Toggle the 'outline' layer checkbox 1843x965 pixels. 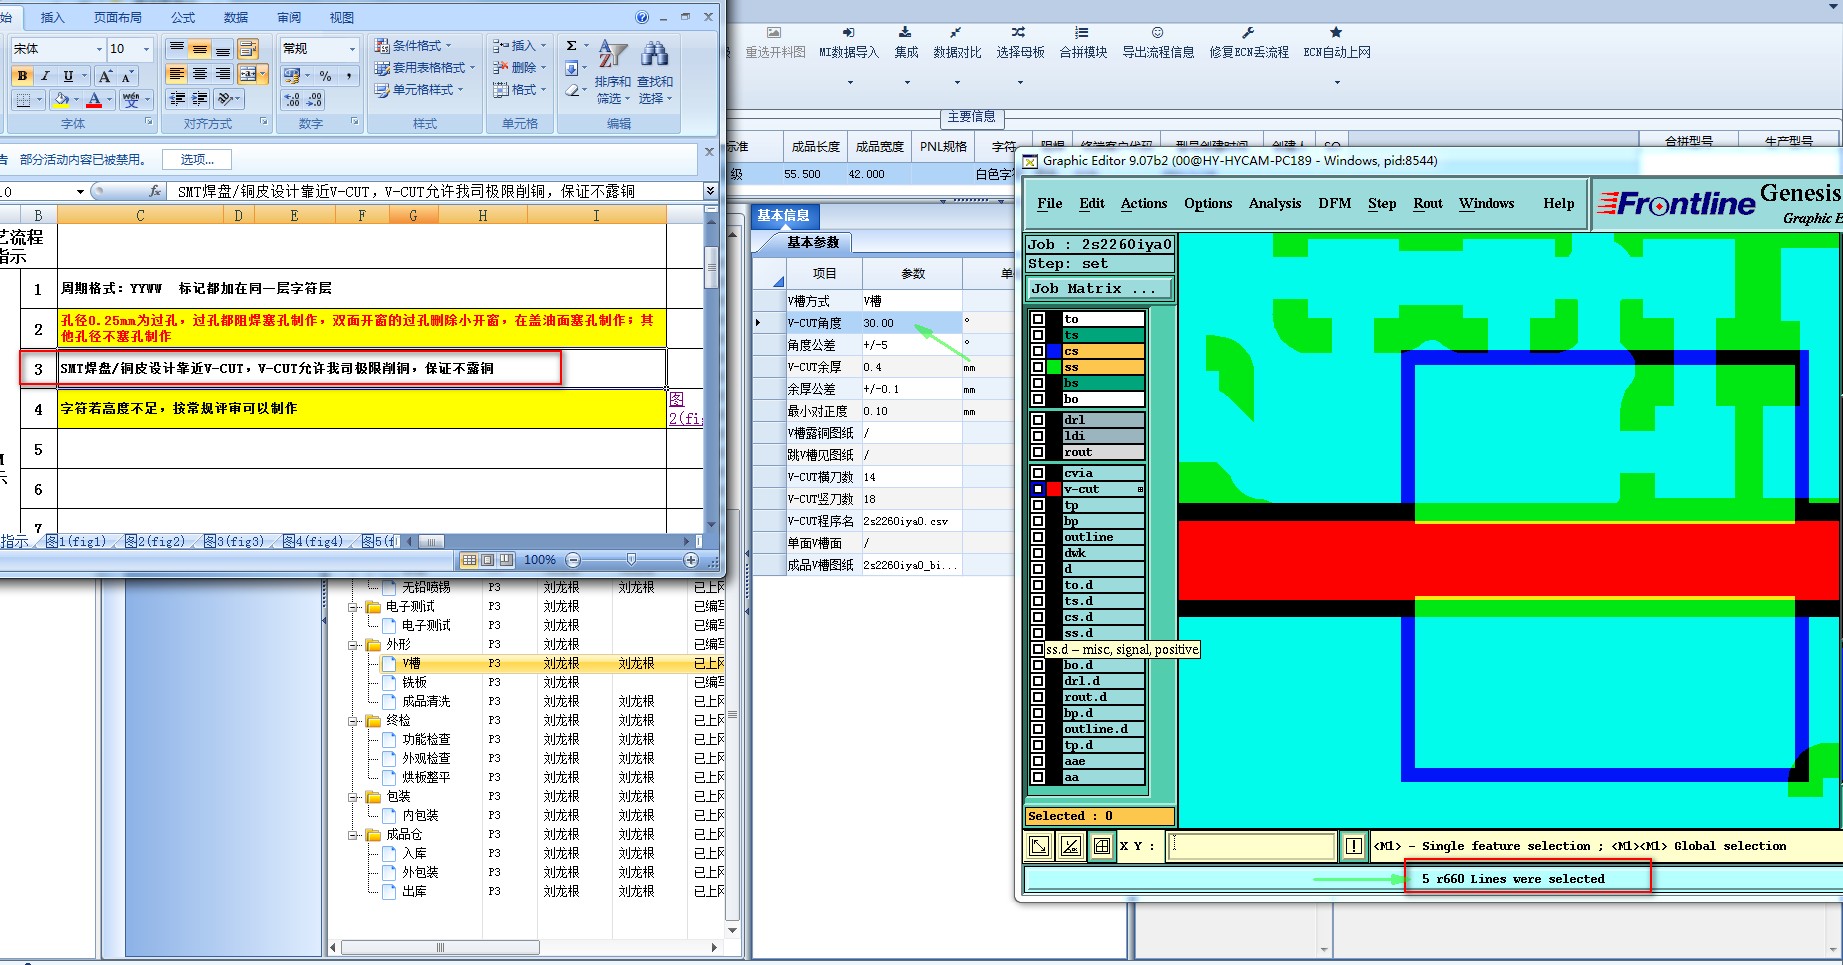pyautogui.click(x=1038, y=537)
